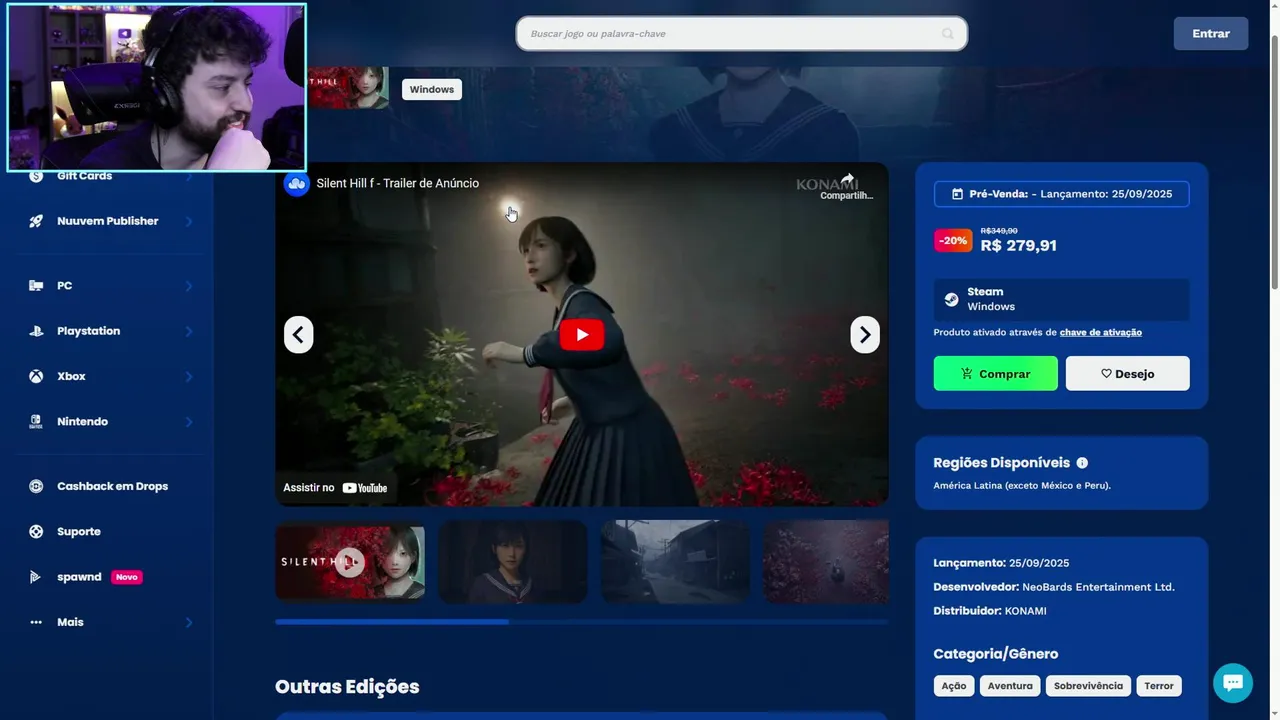Click Assistir no YouTube link
The width and height of the screenshot is (1280, 720).
pyautogui.click(x=335, y=487)
